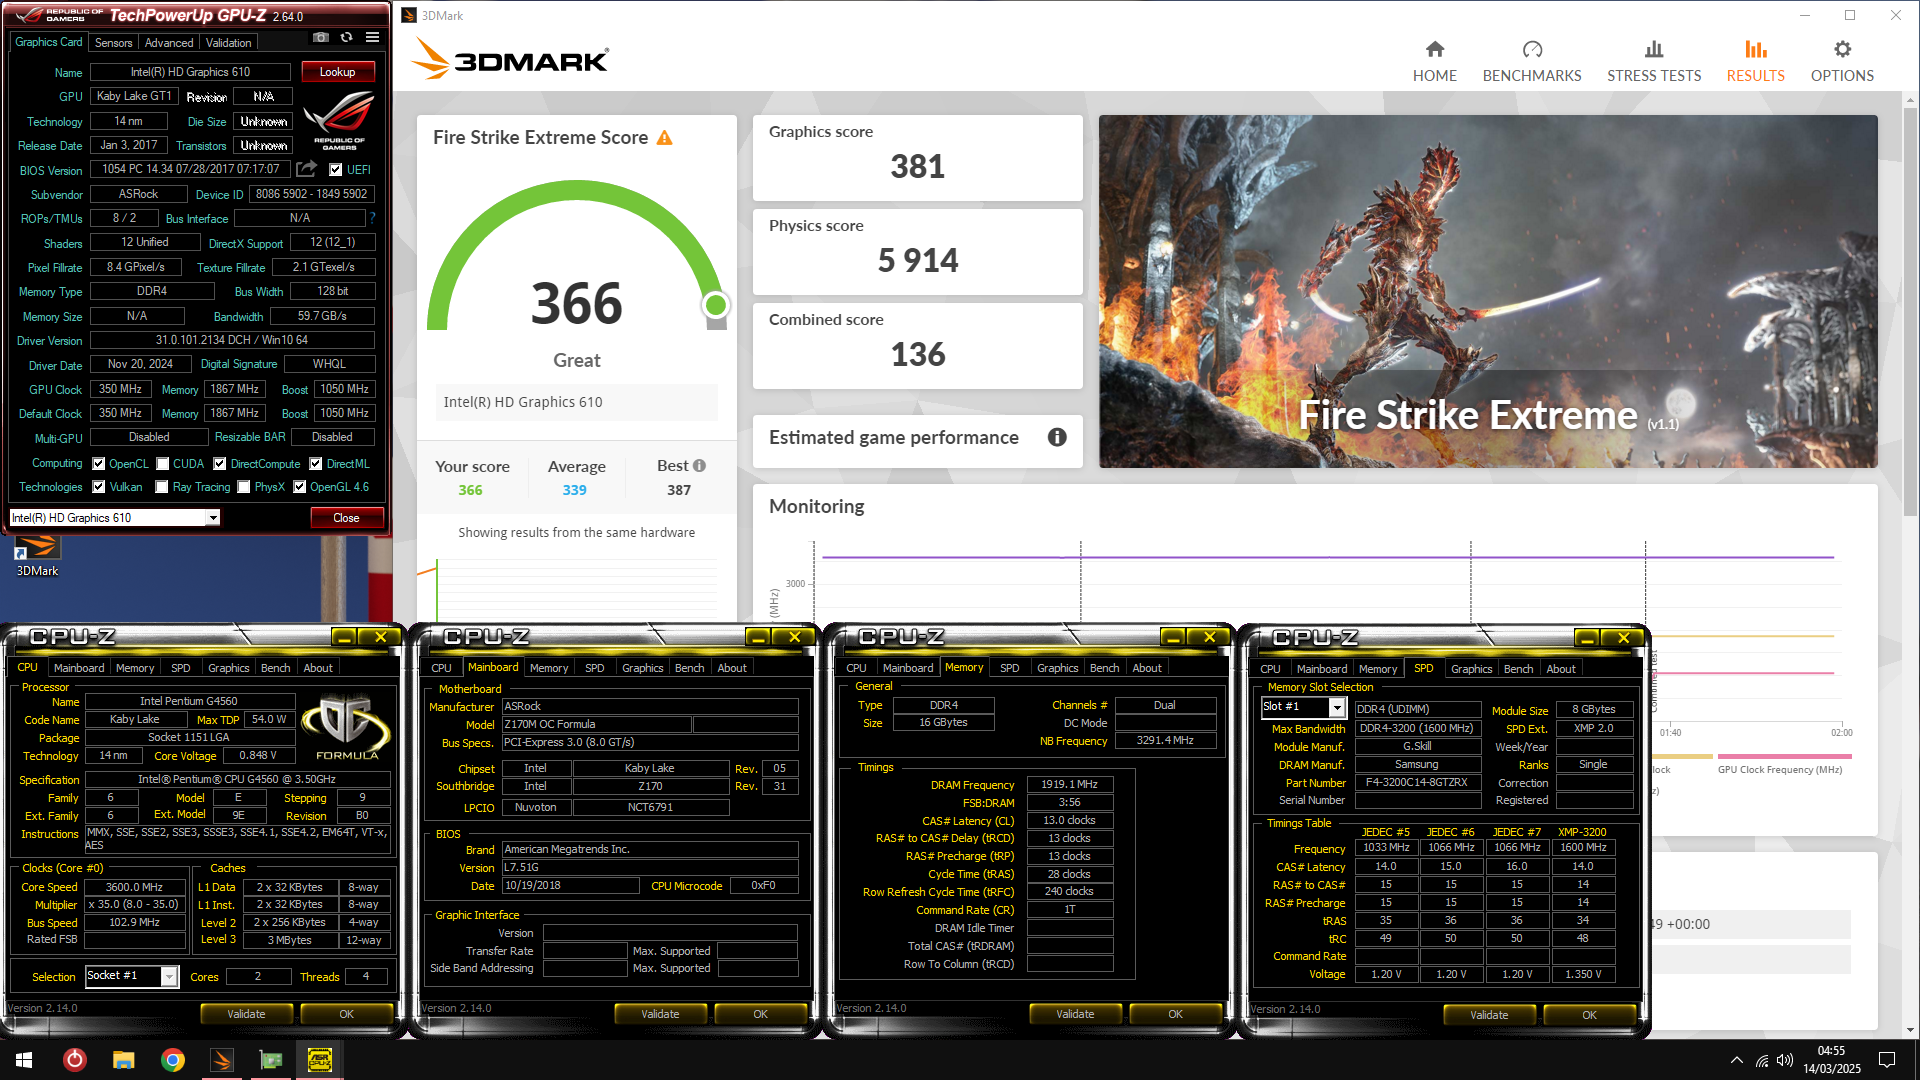Viewport: 1920px width, 1080px height.
Task: Click the CPU-Z taskbar icon
Action: pos(320,1060)
